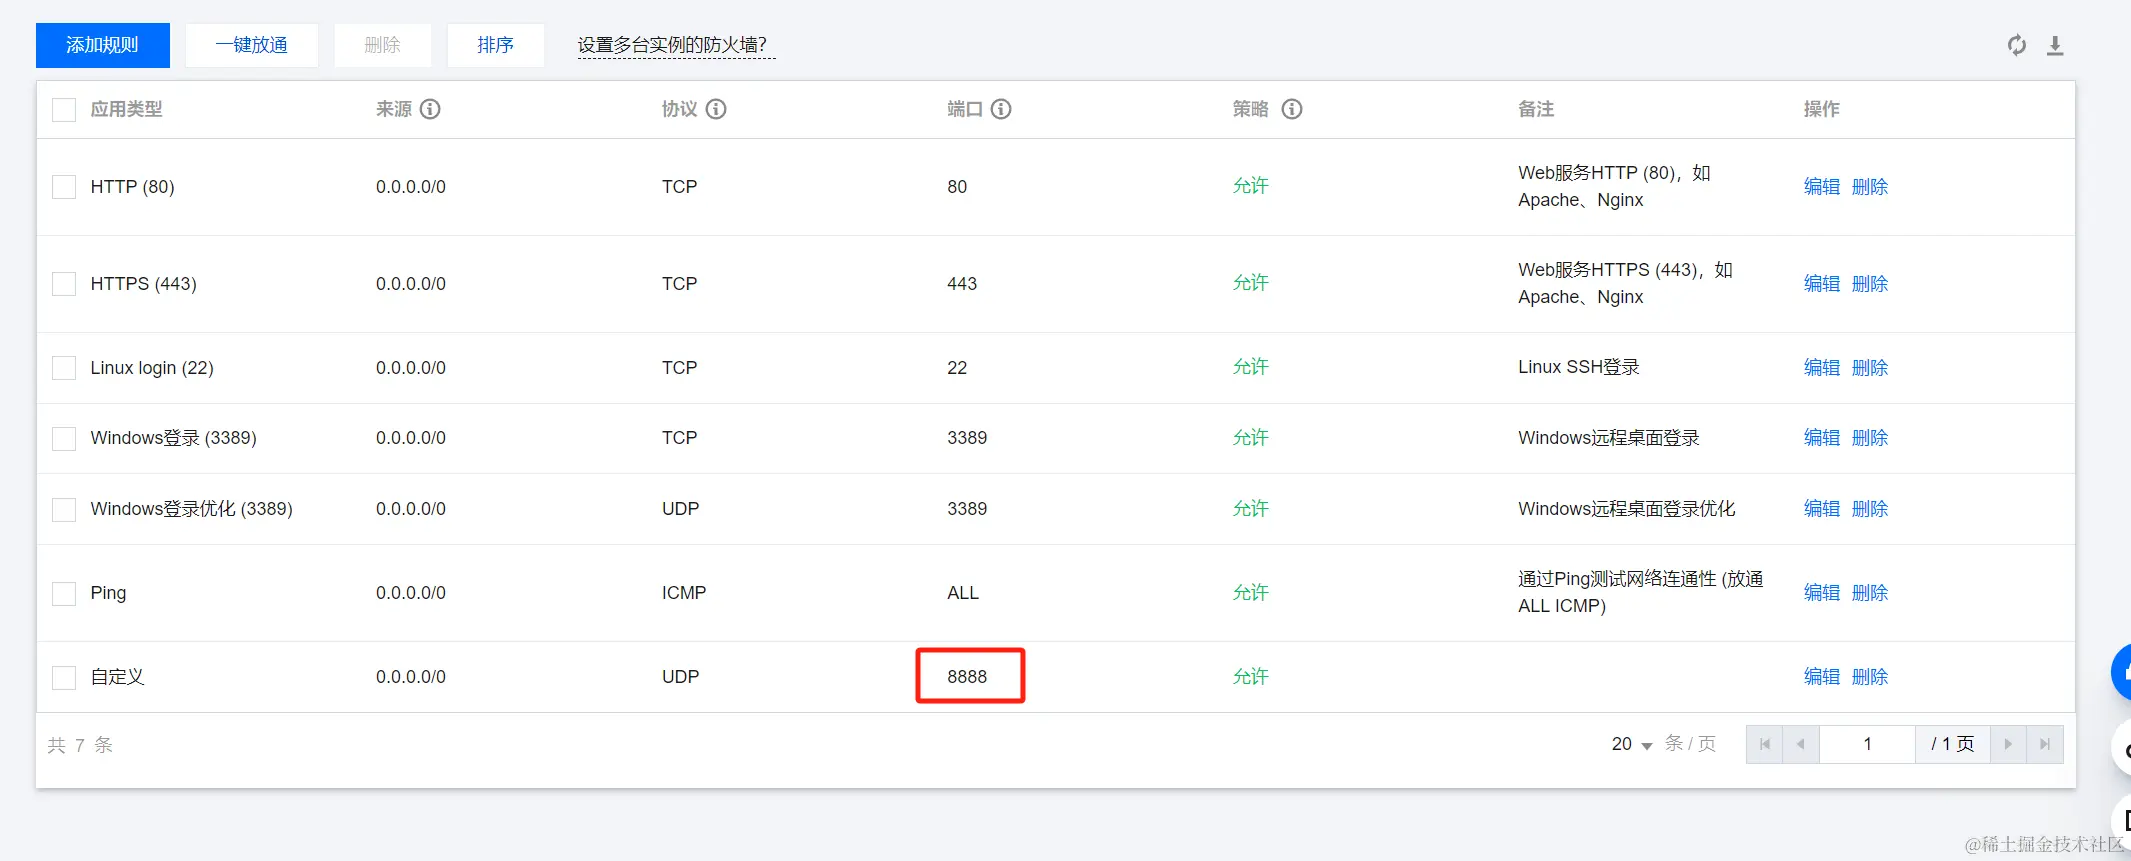Image resolution: width=2131 pixels, height=861 pixels.
Task: Go to last page pagination icon
Action: tap(2045, 744)
